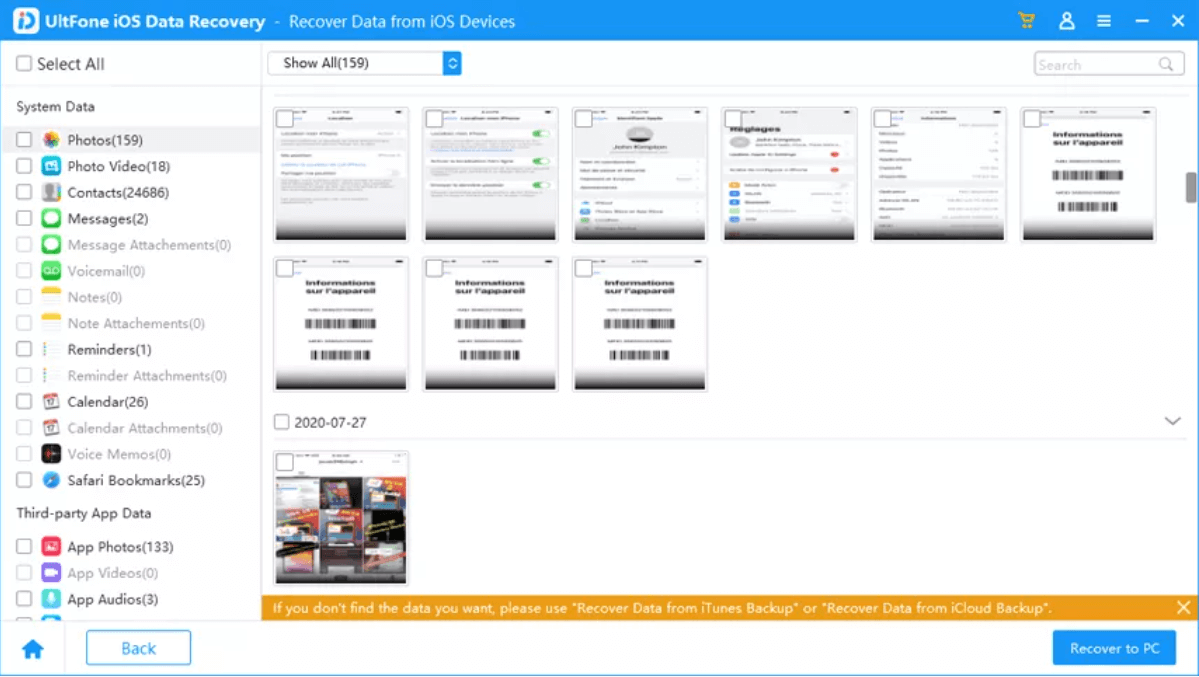Open the hamburger menu in the title bar
Viewport: 1199px width, 677px height.
[1104, 20]
